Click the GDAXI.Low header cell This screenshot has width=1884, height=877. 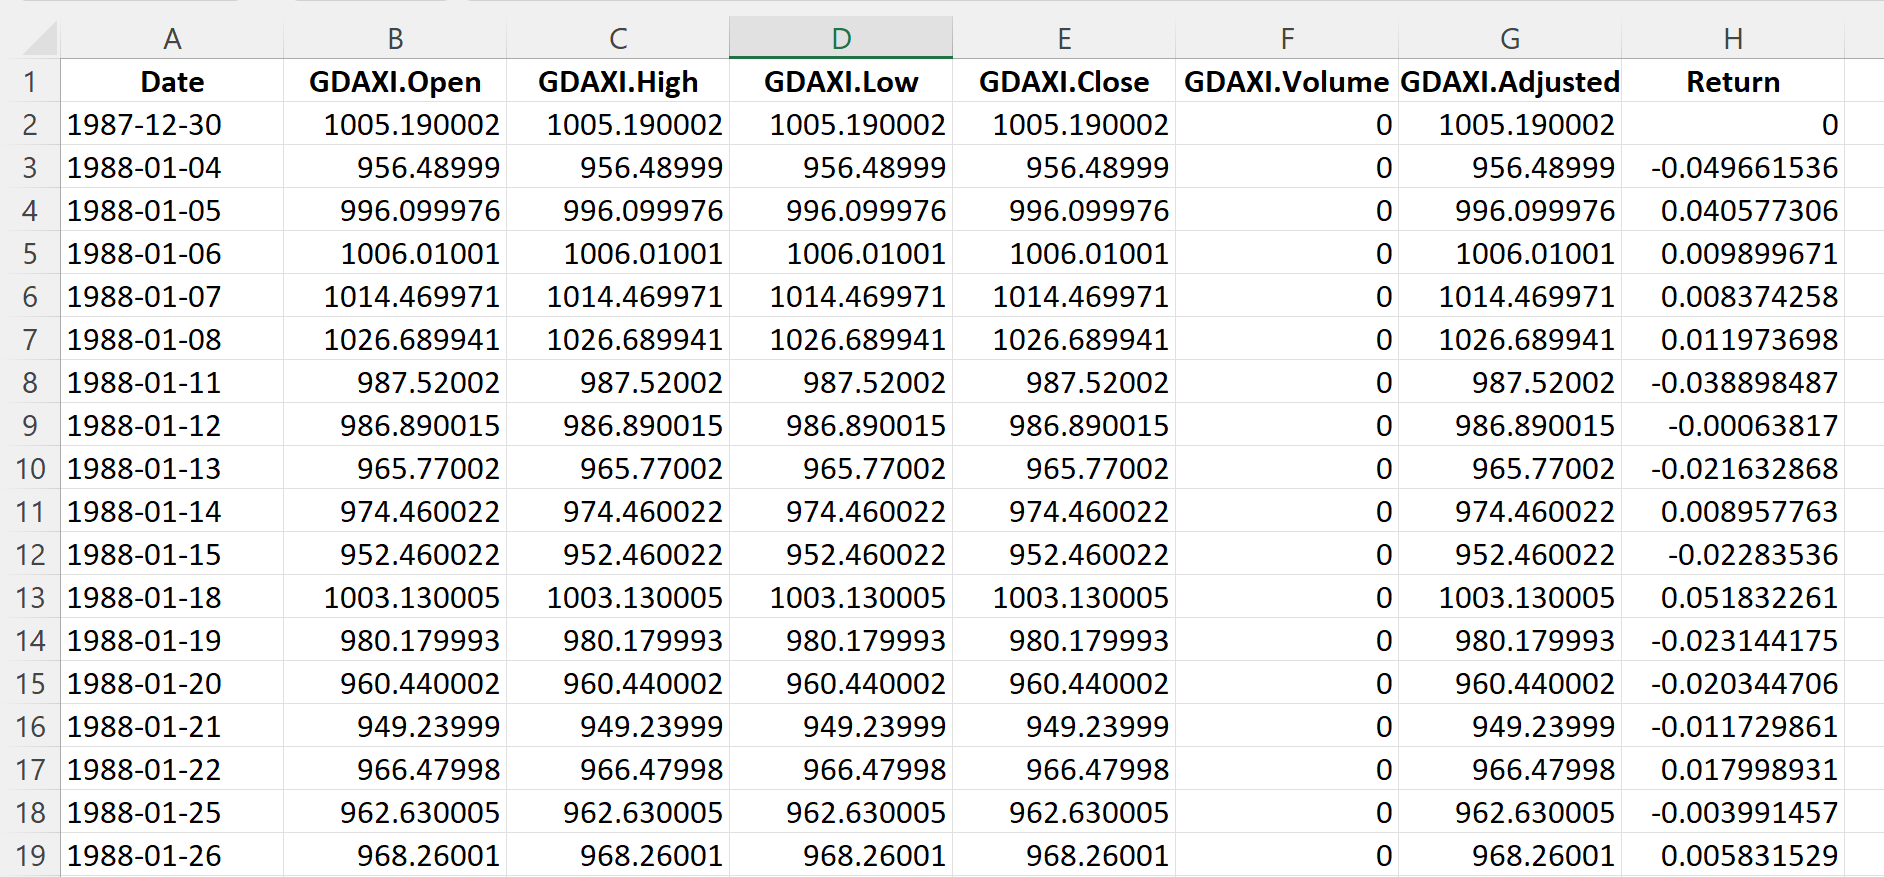coord(841,81)
